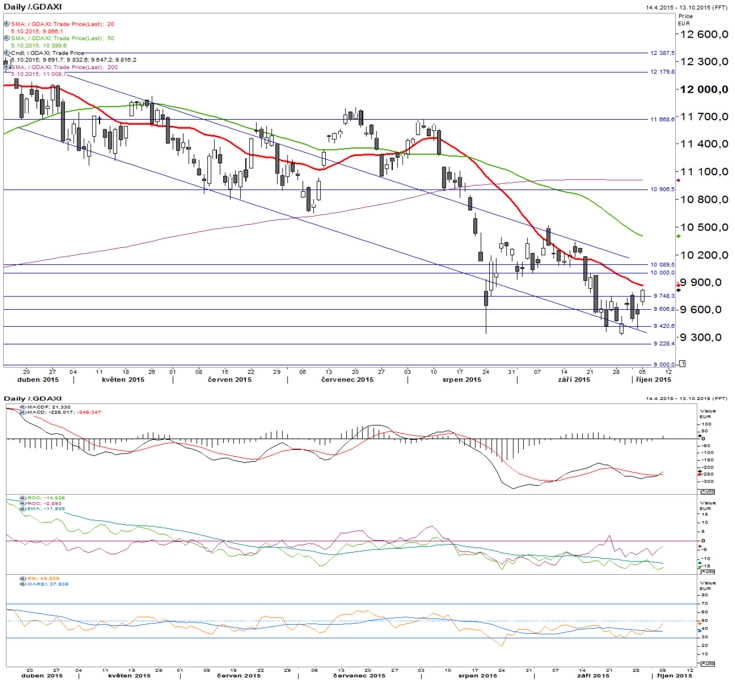Viewport: 735px width, 683px height.
Task: Toggle the green ROC 14 series icon
Action: 23,498
